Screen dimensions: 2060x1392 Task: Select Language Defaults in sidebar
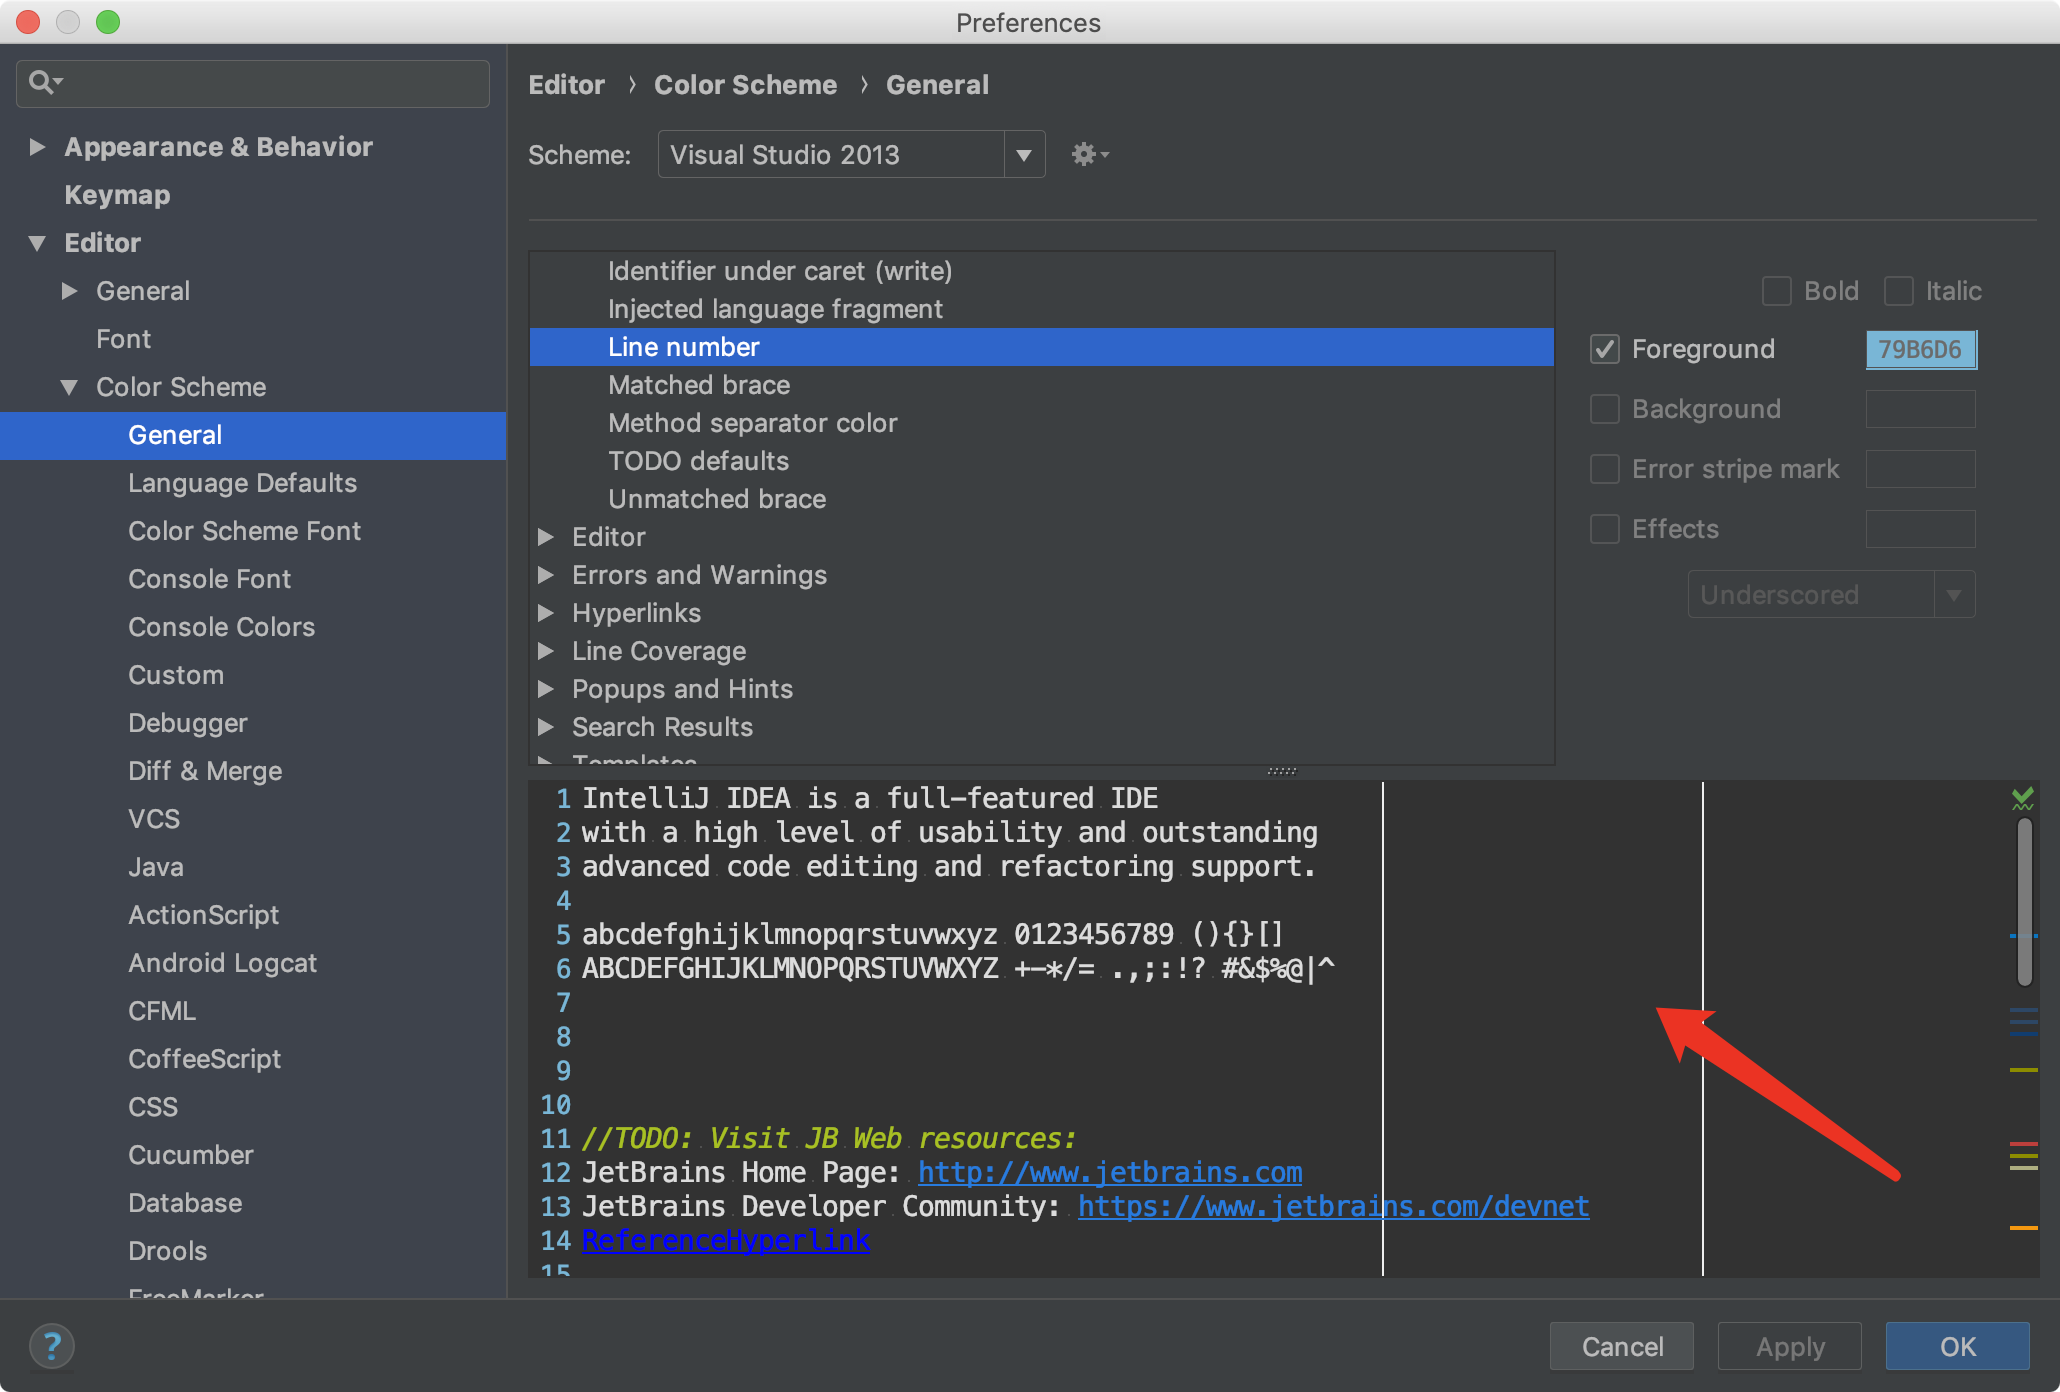click(242, 483)
